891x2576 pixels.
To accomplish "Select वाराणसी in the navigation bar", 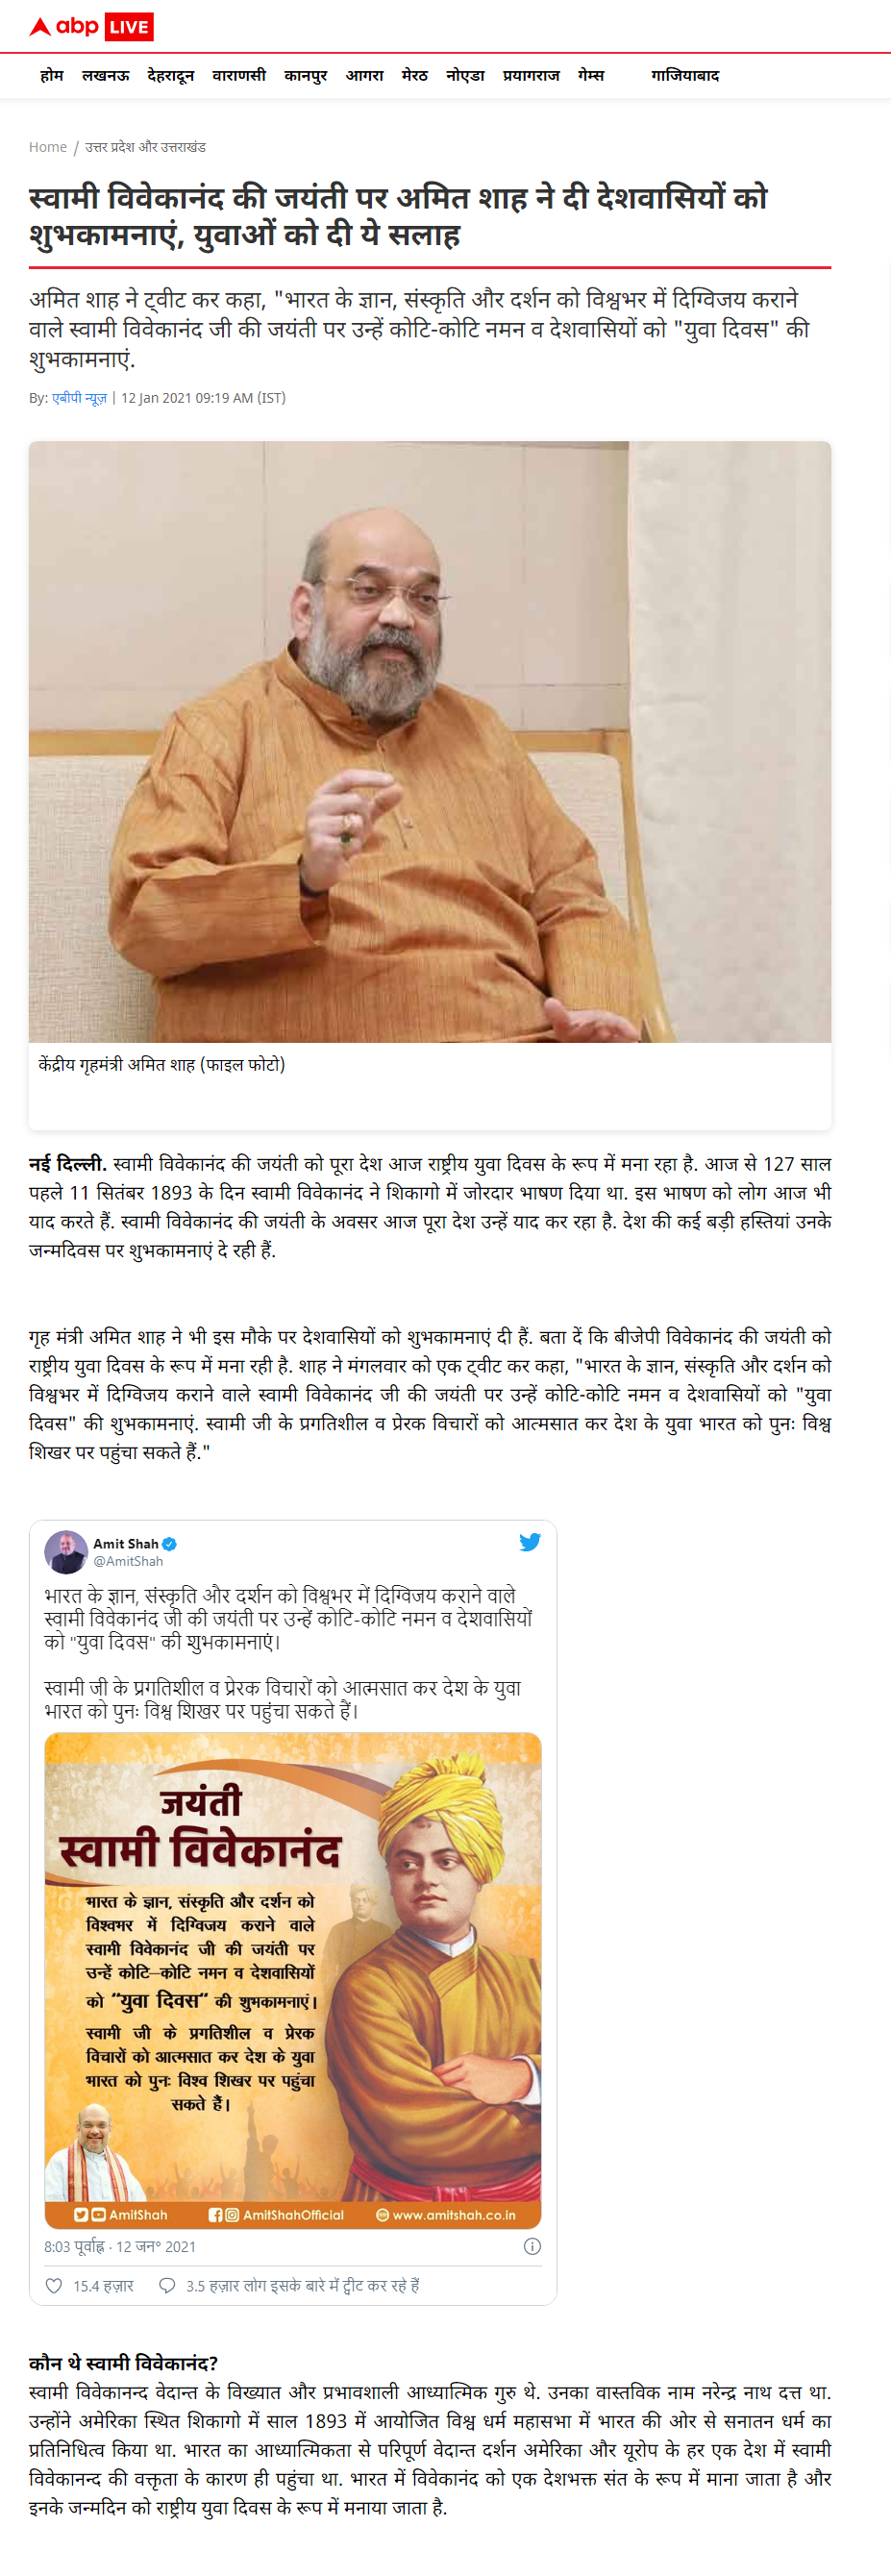I will [x=239, y=75].
